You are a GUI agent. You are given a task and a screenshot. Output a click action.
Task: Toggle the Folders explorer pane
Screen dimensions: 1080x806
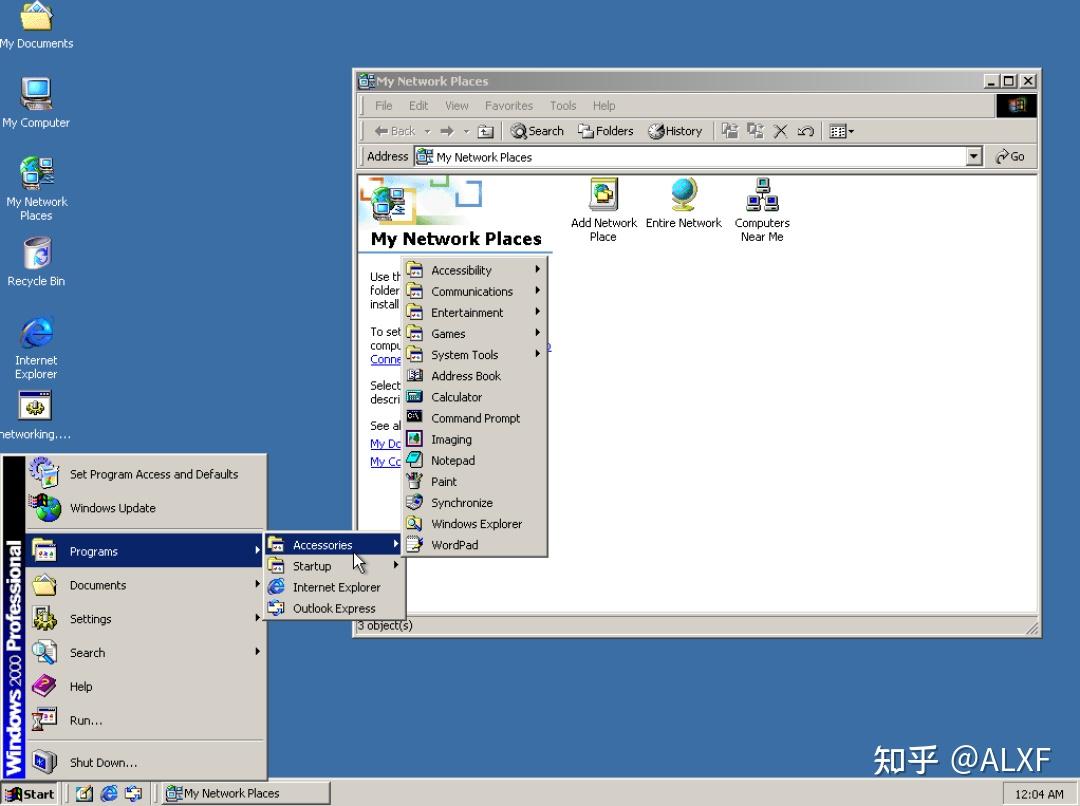(x=604, y=130)
